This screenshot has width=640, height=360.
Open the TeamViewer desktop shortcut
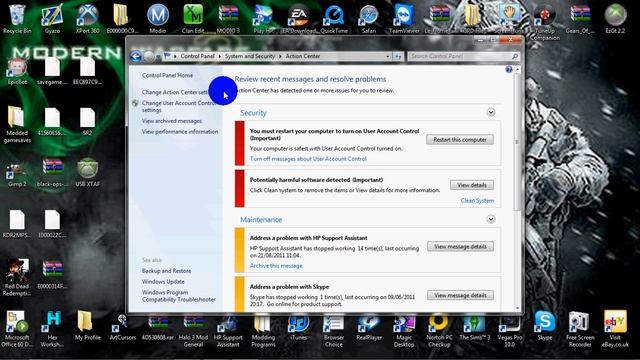pos(404,18)
